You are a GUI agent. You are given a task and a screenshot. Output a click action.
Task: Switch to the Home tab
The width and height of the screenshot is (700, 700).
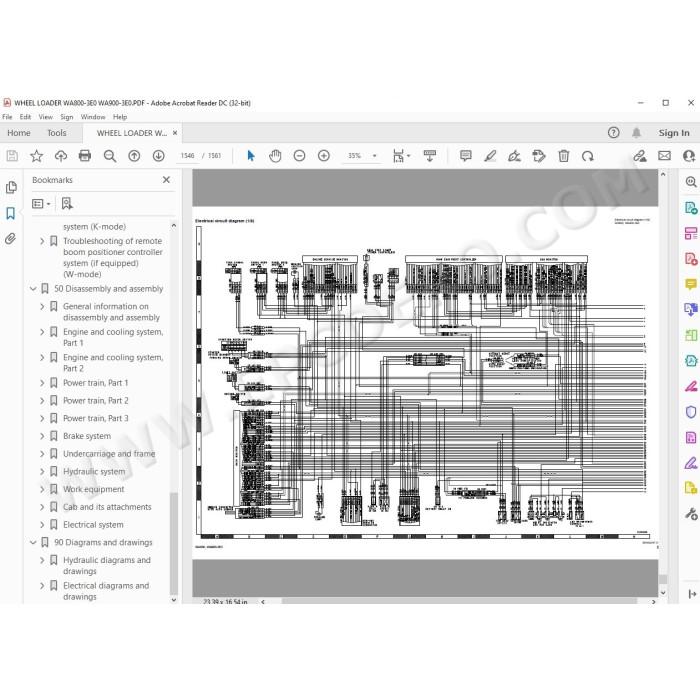pyautogui.click(x=19, y=133)
